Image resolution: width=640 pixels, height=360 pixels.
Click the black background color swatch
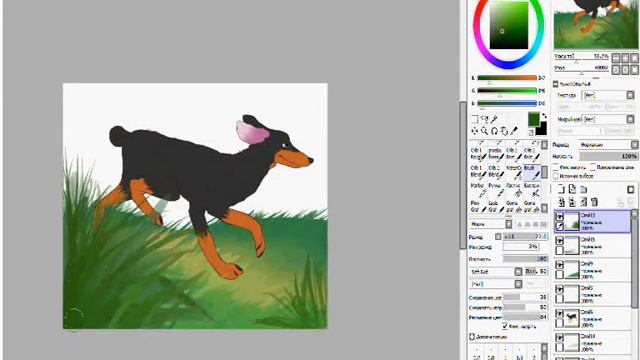pos(542,130)
